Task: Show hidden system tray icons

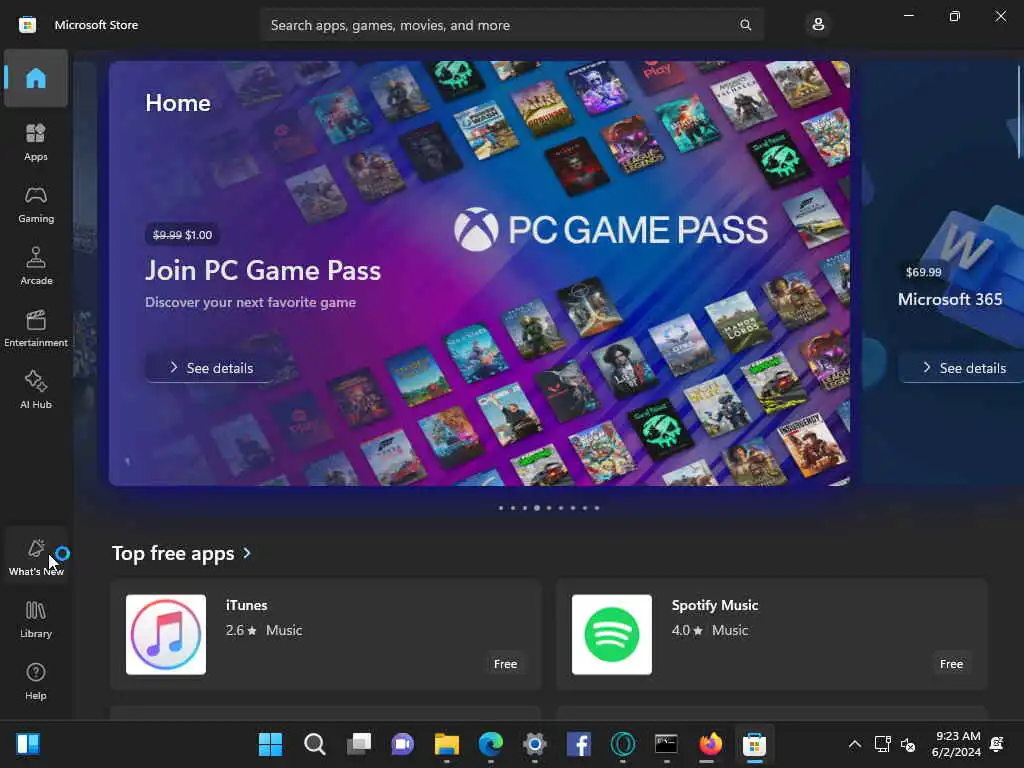Action: pos(854,744)
